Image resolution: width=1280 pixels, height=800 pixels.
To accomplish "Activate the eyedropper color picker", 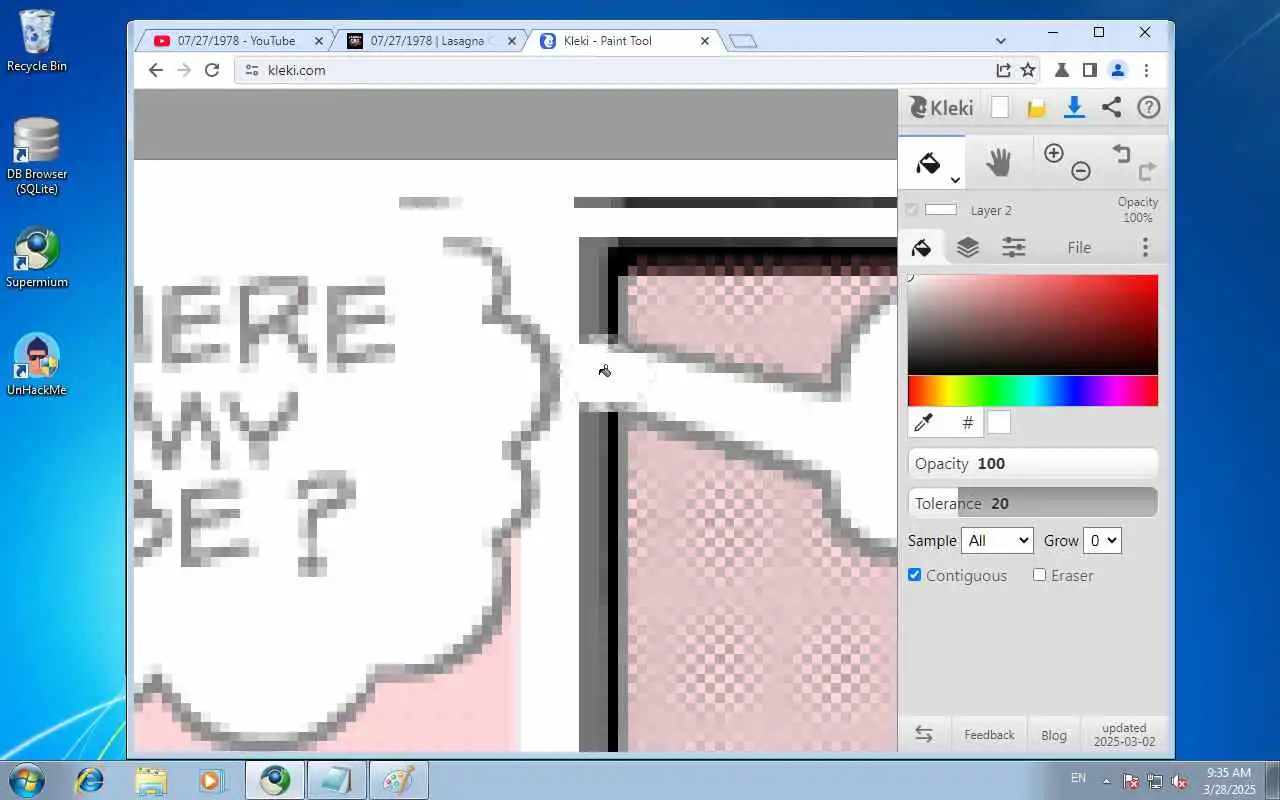I will click(924, 423).
